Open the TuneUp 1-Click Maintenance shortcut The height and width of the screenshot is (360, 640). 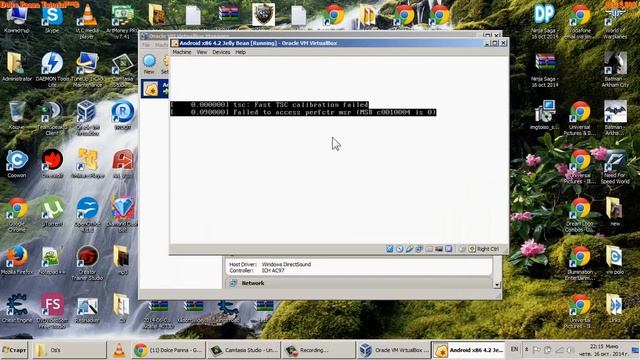[87, 69]
